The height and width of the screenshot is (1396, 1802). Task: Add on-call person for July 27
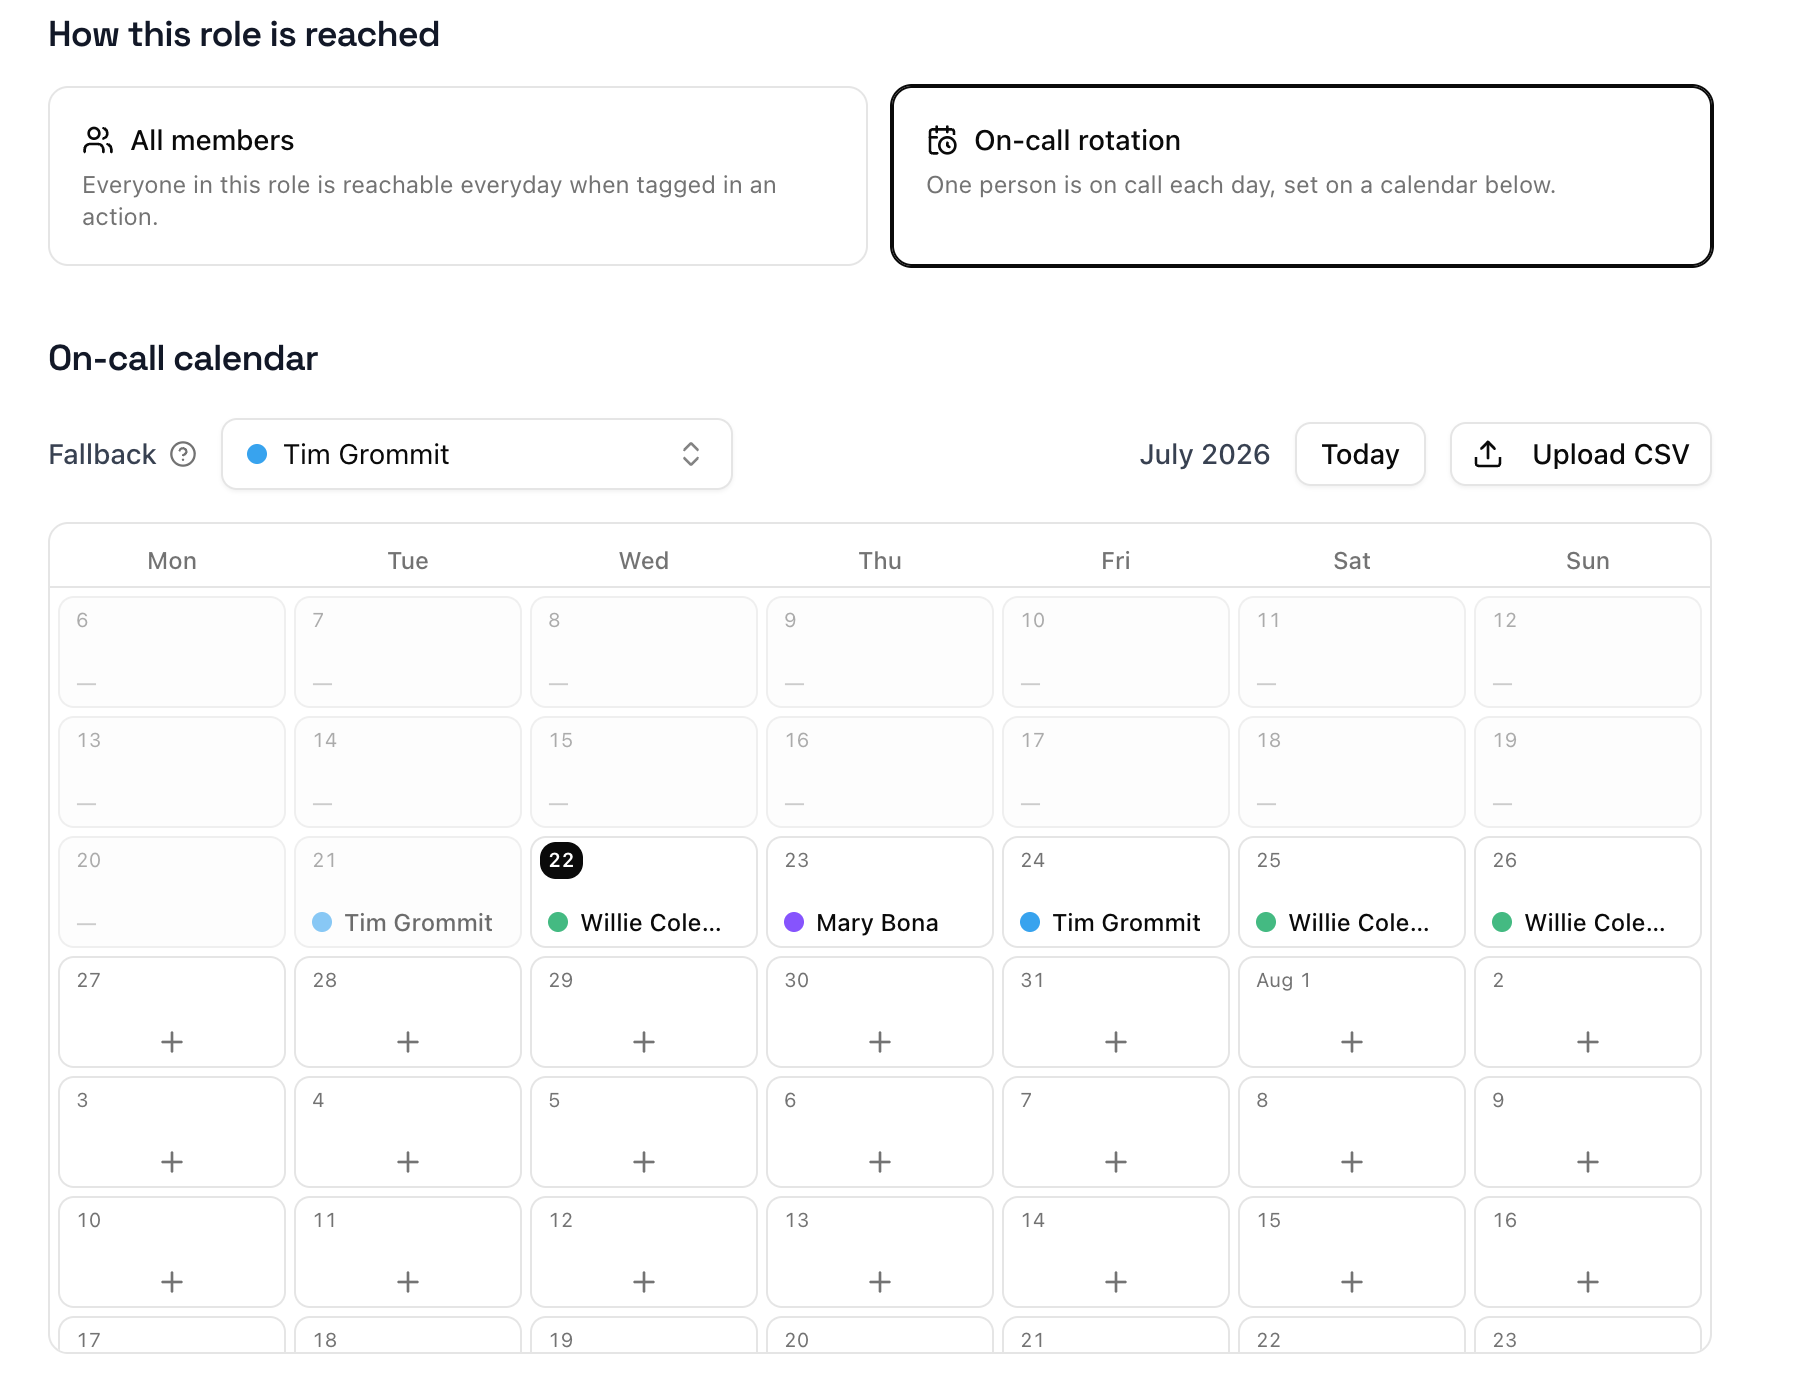pos(172,1042)
